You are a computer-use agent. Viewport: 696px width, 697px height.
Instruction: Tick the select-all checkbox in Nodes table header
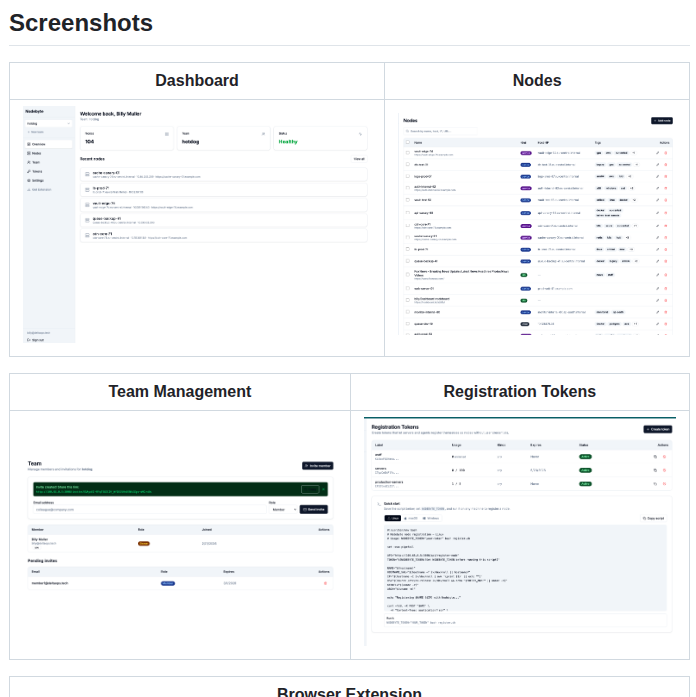tap(408, 142)
